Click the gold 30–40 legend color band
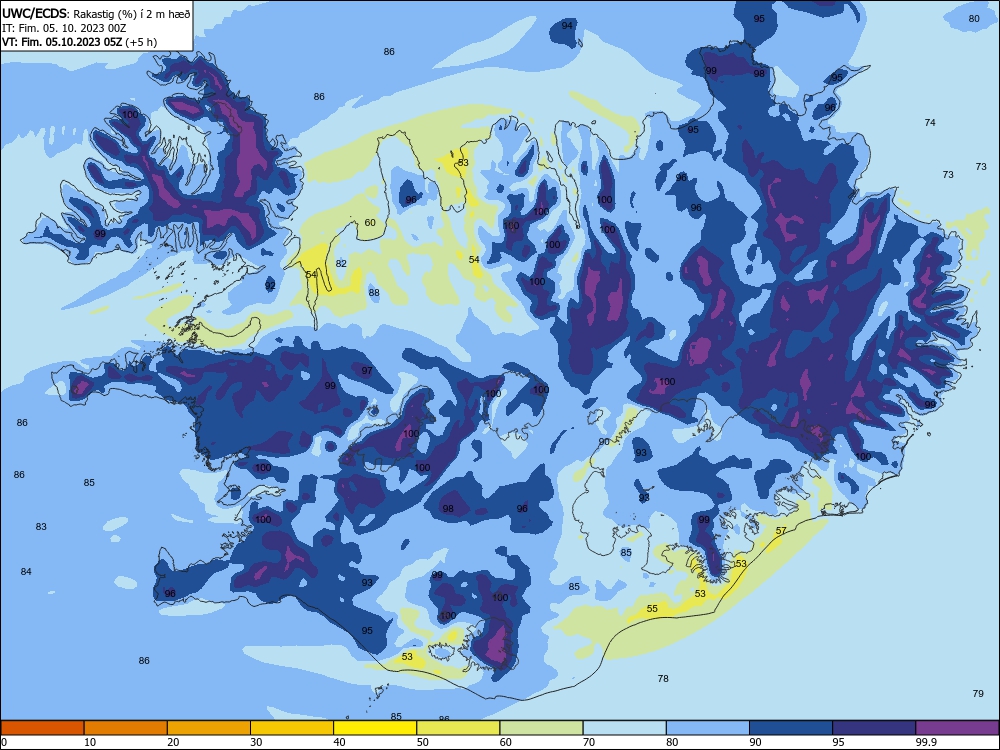1000x750 pixels. 292,728
